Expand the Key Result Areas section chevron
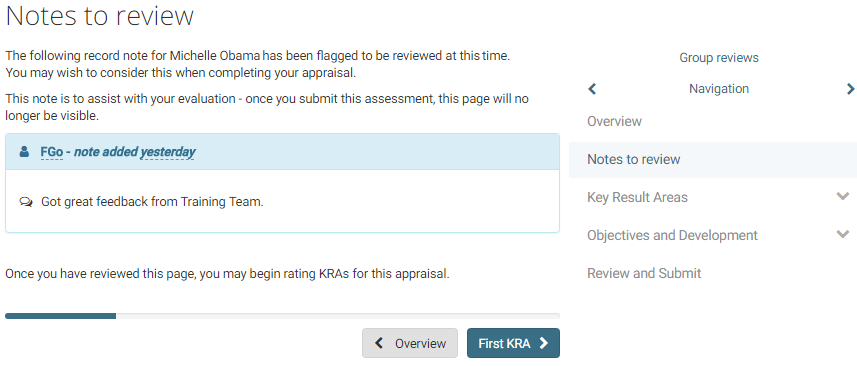This screenshot has width=857, height=366. pyautogui.click(x=843, y=197)
